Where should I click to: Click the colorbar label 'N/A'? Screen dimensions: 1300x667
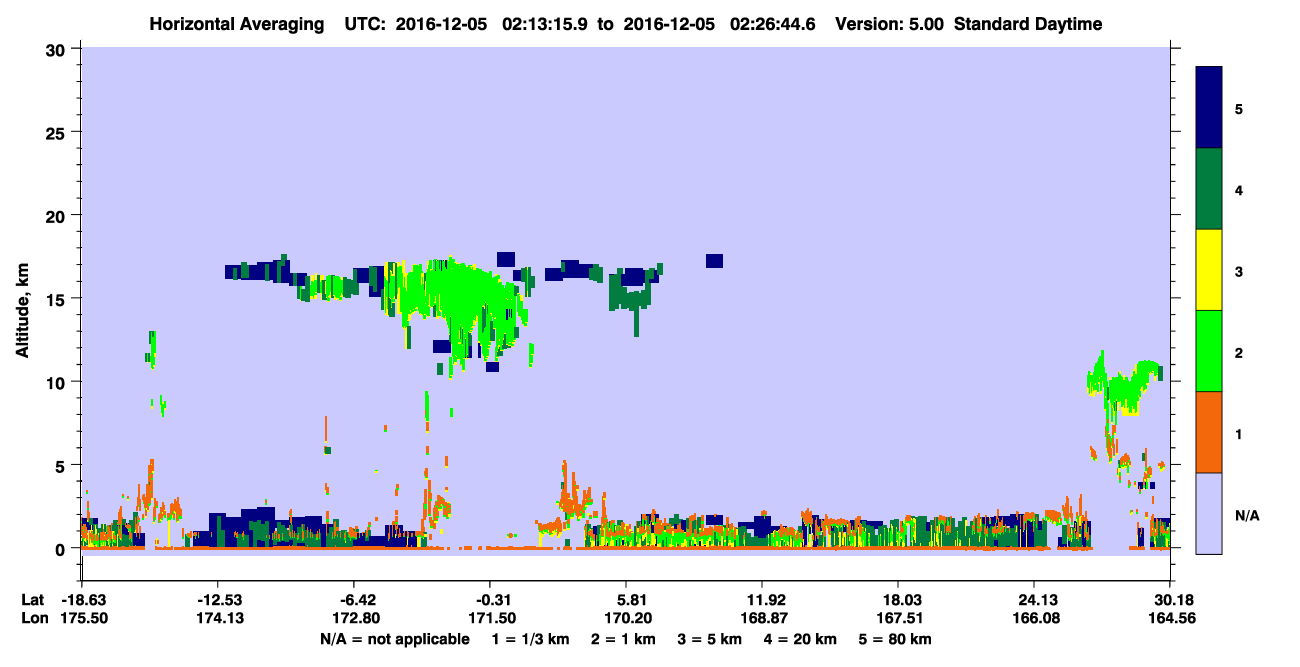[x=1247, y=515]
